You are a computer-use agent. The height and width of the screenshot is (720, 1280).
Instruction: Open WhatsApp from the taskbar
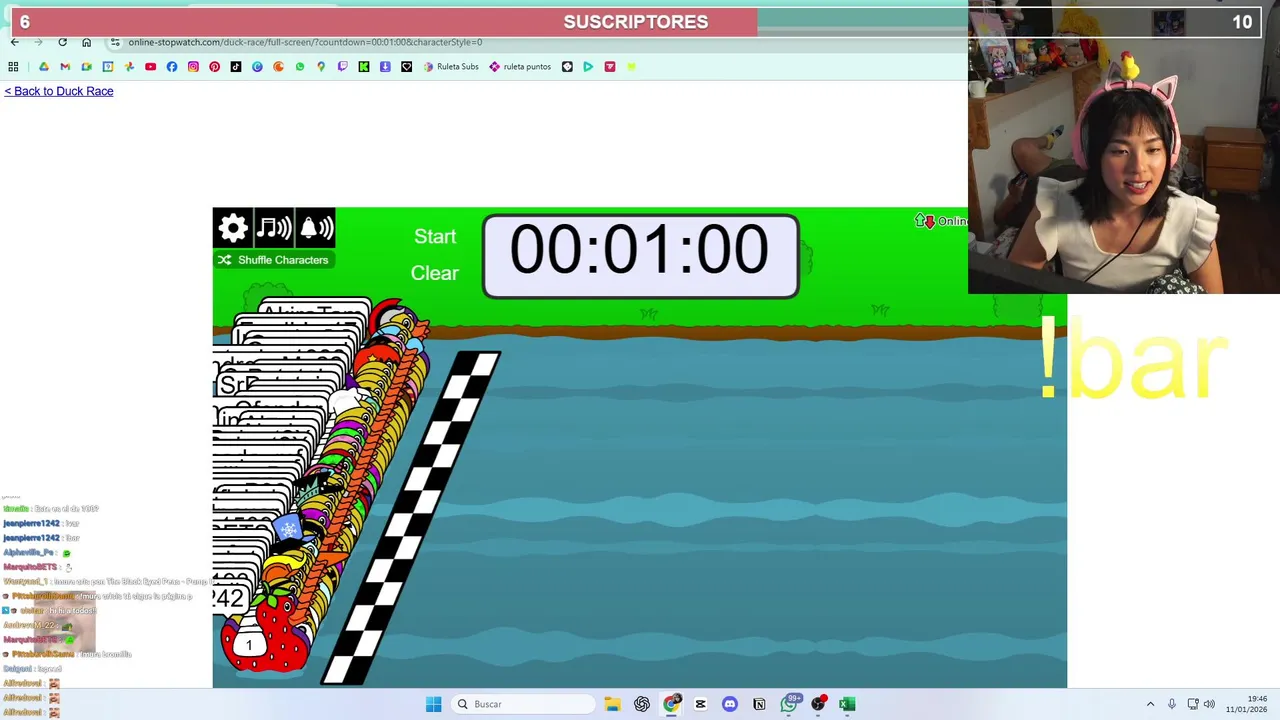789,704
